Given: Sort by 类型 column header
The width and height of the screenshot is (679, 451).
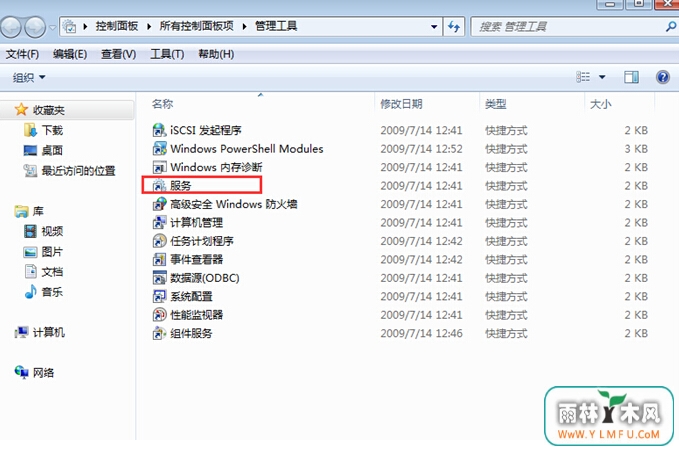Looking at the screenshot, I should 495,104.
